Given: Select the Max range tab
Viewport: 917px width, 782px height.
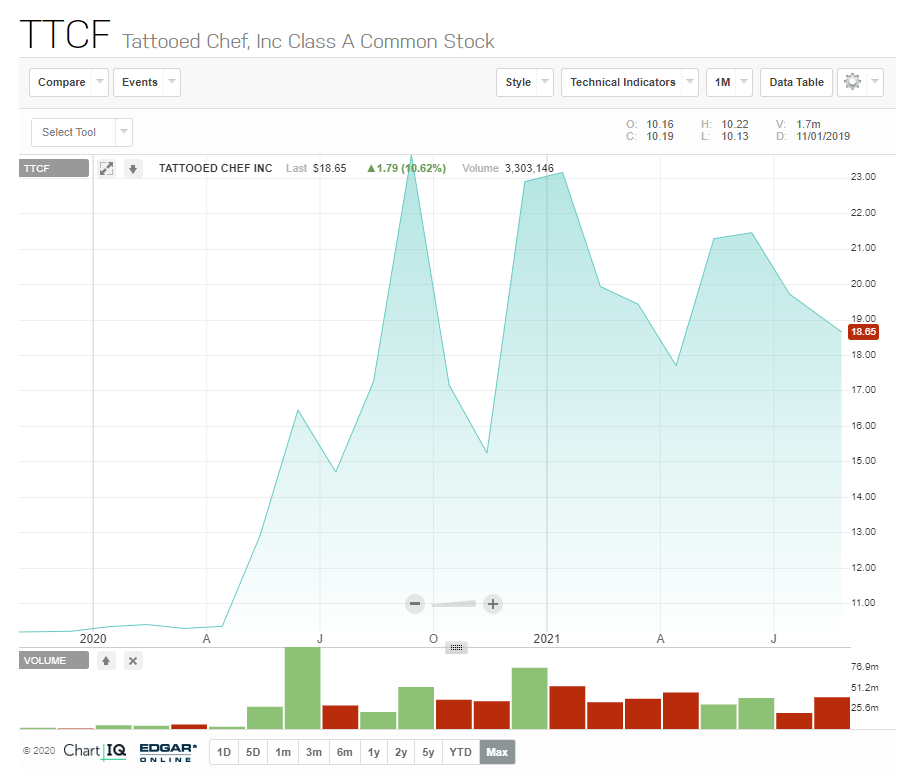Looking at the screenshot, I should pyautogui.click(x=497, y=752).
